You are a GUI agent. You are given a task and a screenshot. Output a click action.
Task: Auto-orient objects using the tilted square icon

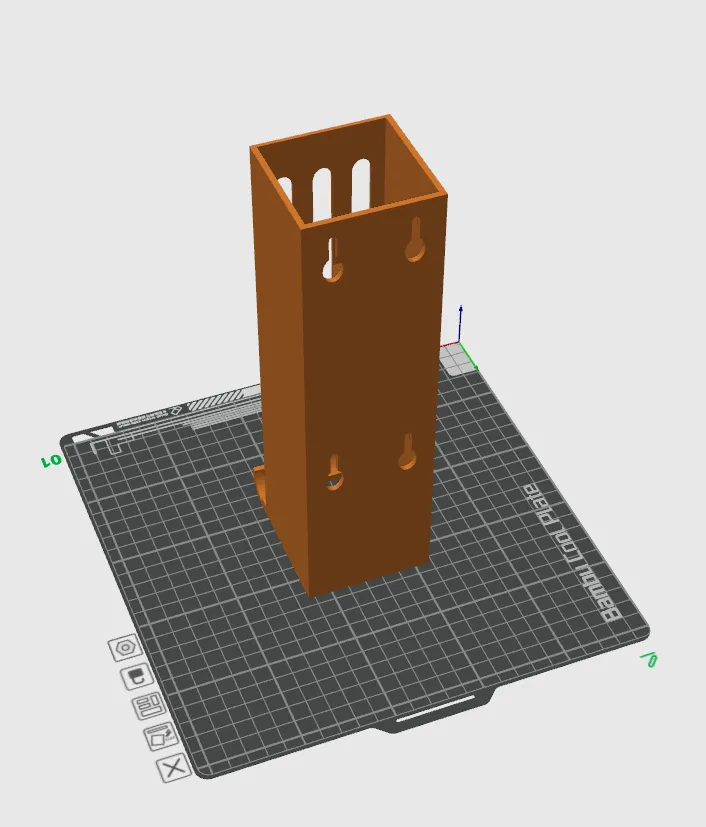click(161, 736)
